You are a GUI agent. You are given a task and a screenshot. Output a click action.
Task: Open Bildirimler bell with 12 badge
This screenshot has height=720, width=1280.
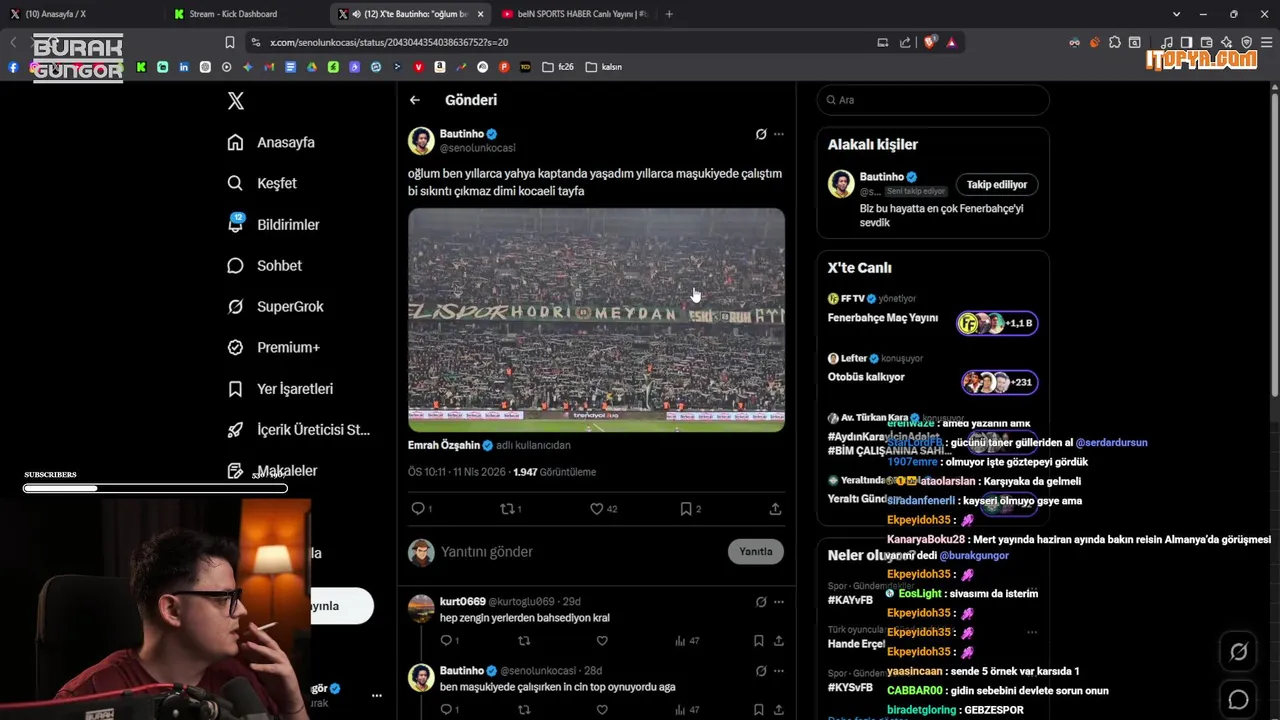[x=236, y=224]
